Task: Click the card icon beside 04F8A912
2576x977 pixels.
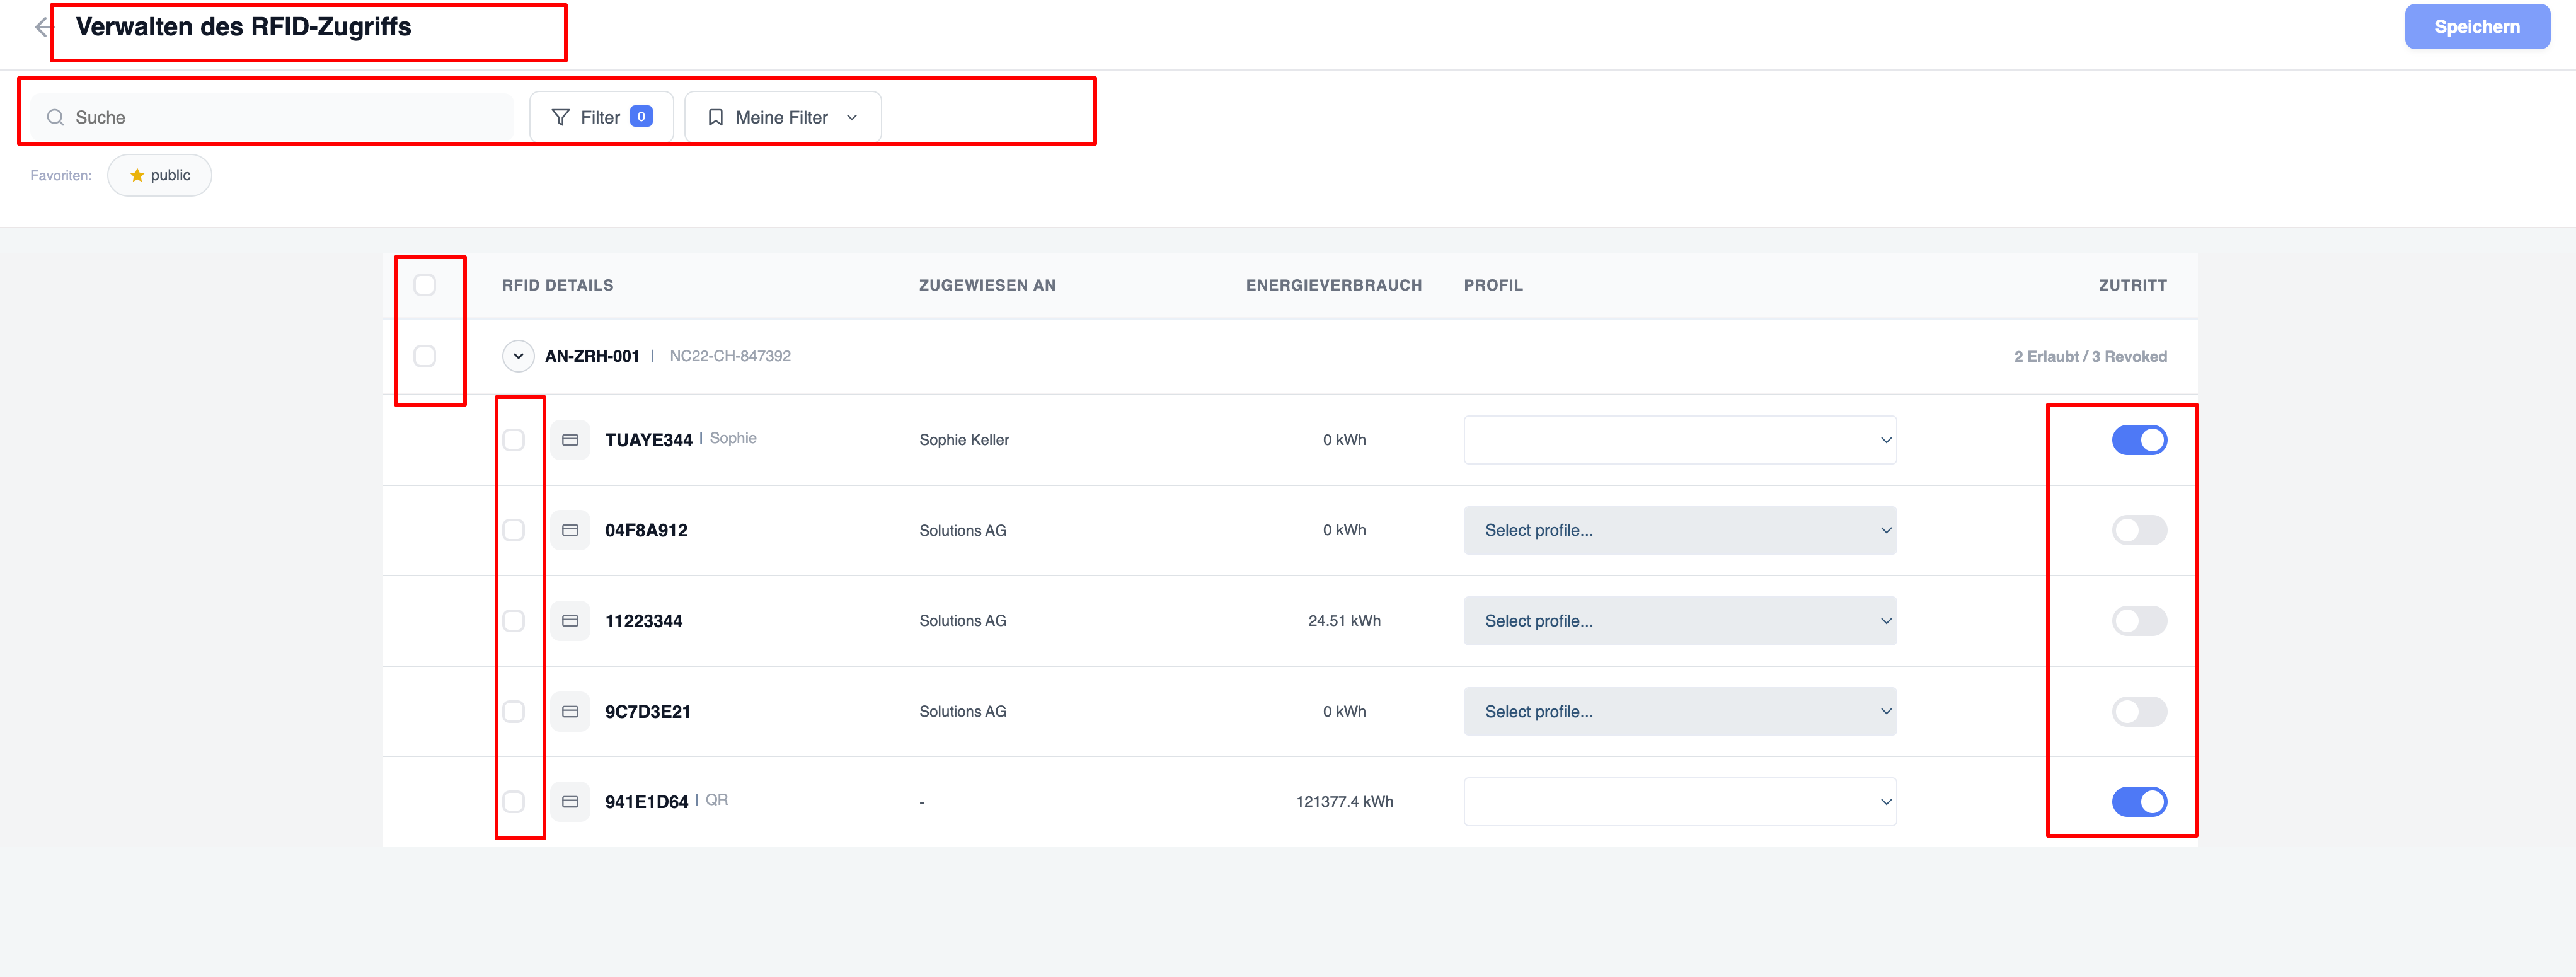Action: [x=570, y=530]
